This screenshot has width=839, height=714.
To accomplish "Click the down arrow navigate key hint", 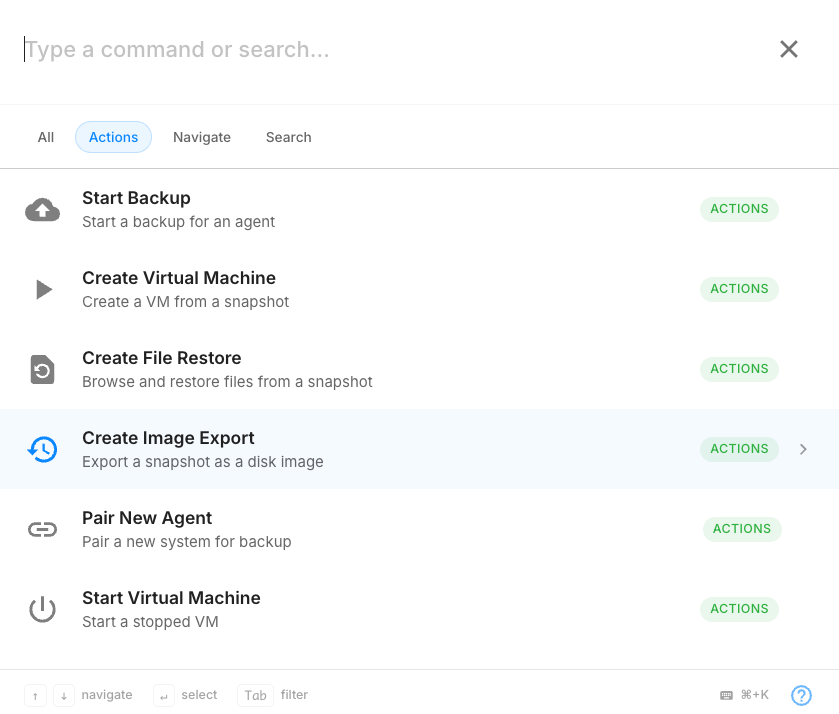I will (x=63, y=695).
